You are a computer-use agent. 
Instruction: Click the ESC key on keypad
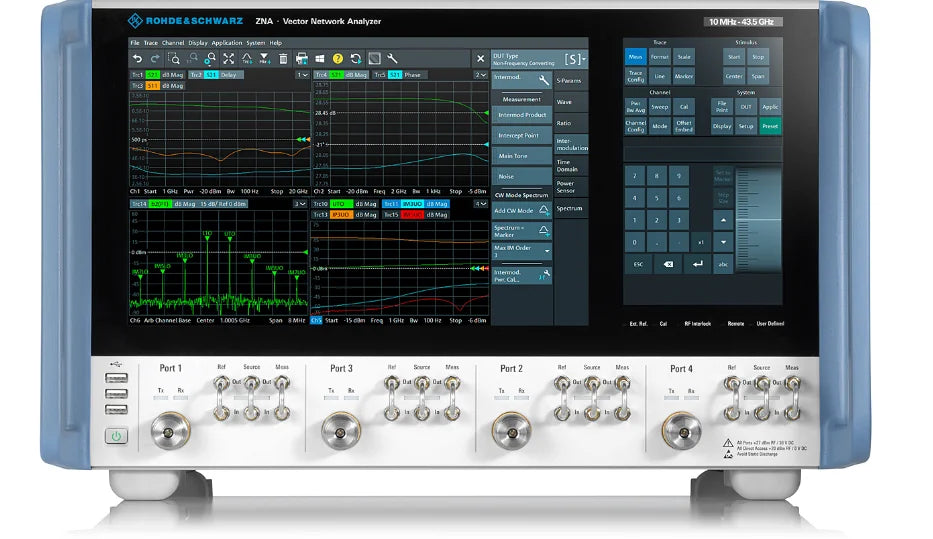coord(638,264)
